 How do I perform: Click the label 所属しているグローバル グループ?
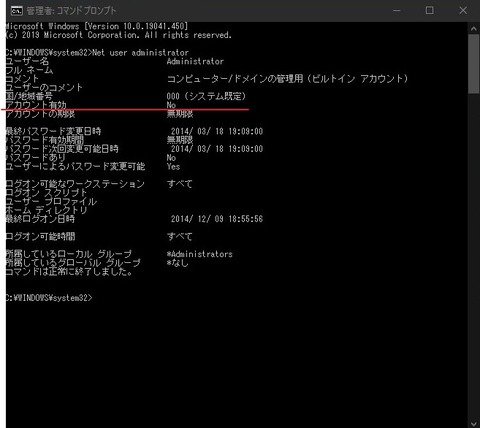pos(73,263)
